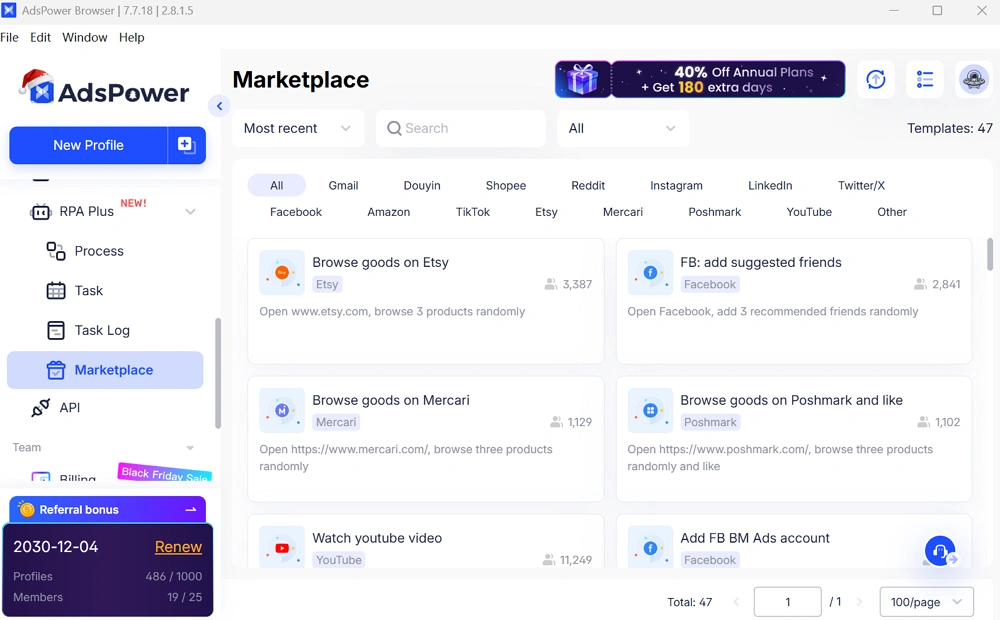The image size is (1000, 620).
Task: Click inside the template Search field
Action: (460, 128)
